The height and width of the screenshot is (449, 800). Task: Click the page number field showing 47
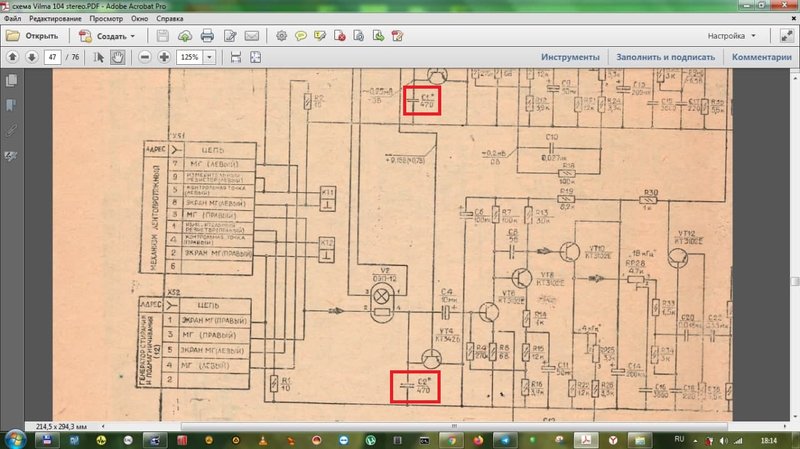pos(53,57)
